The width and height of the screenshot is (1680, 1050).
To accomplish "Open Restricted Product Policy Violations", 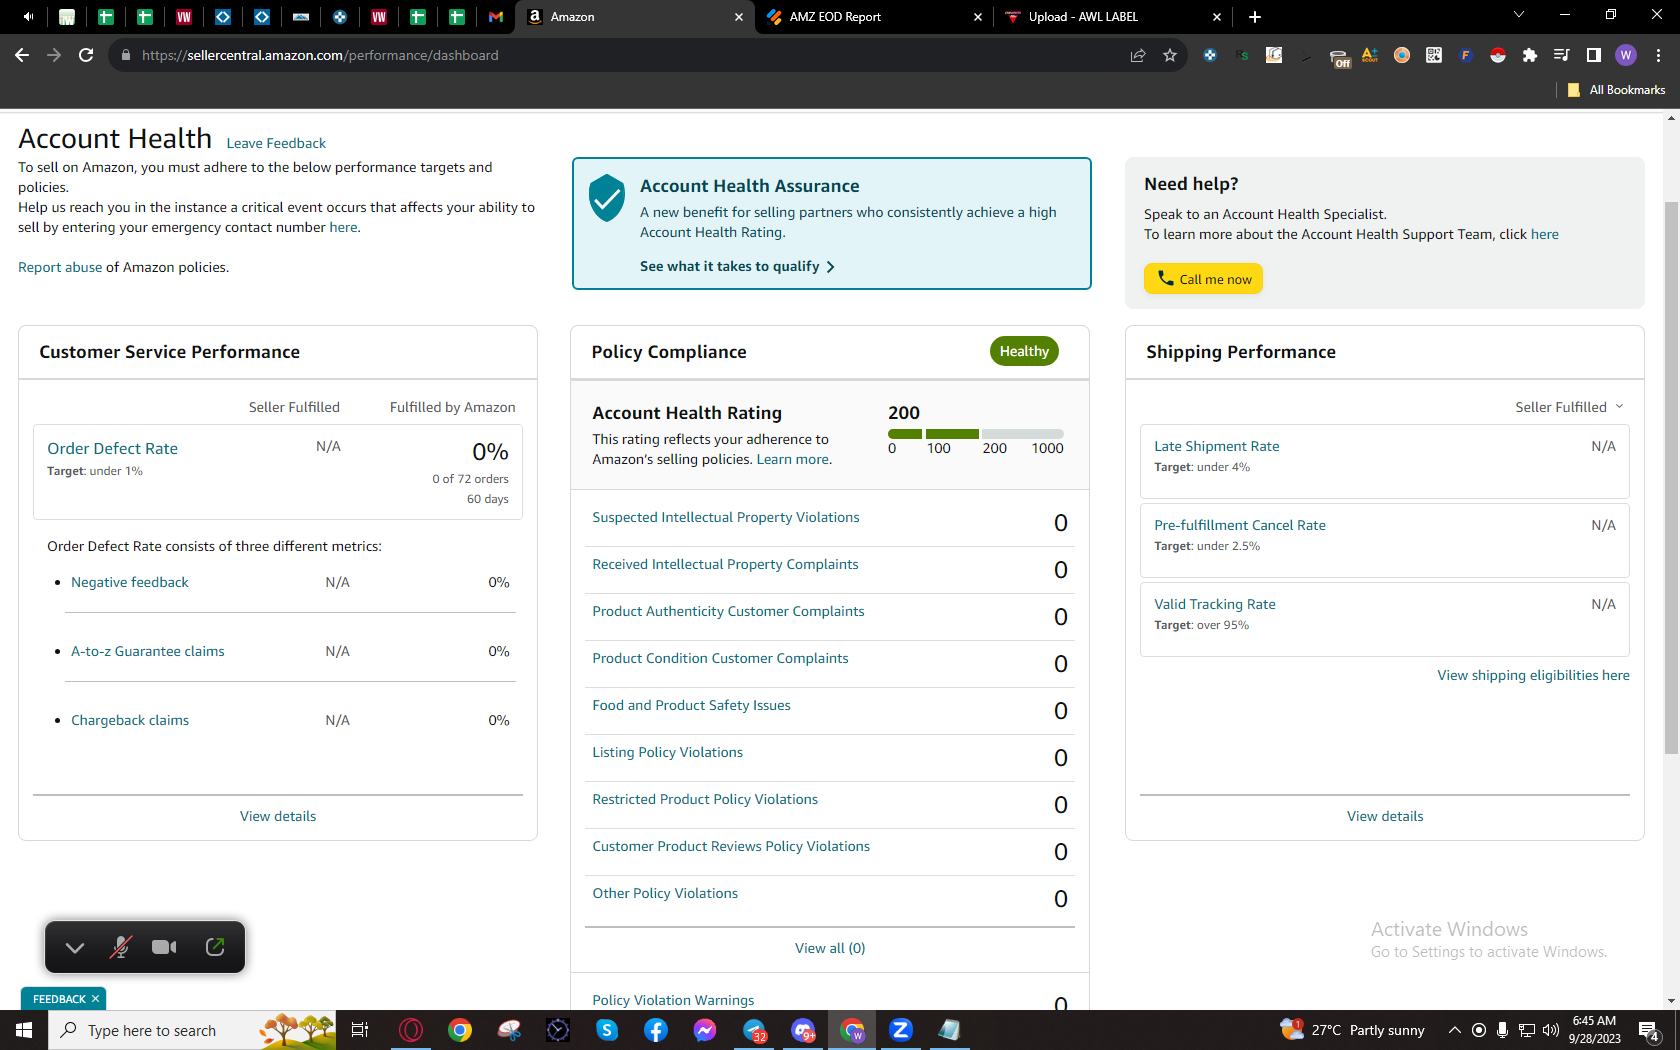I will click(705, 799).
